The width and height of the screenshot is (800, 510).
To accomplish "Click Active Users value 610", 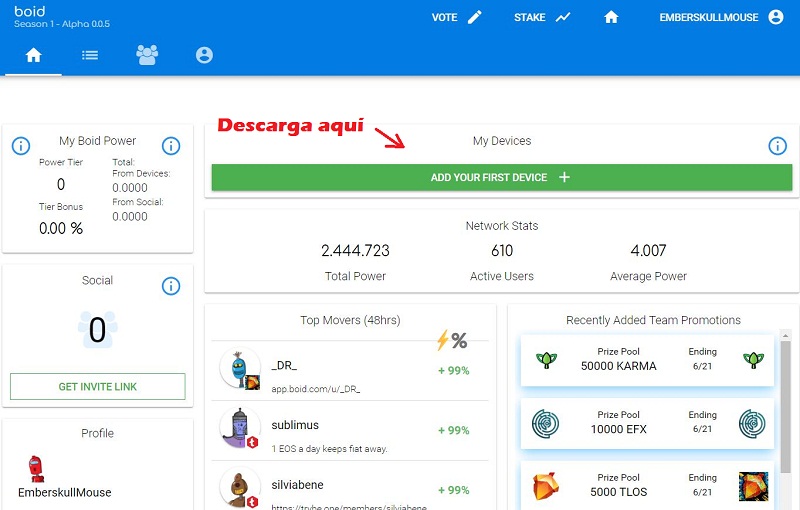I will click(x=502, y=250).
